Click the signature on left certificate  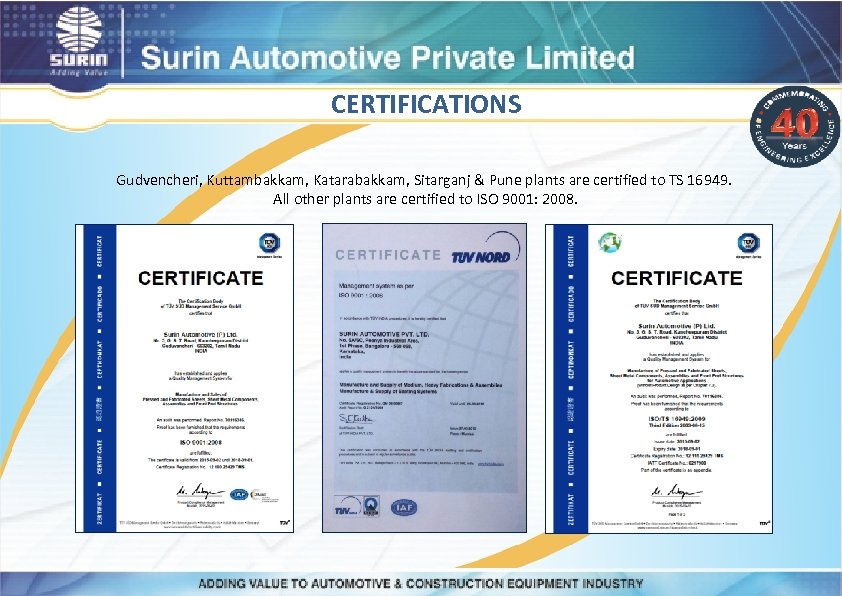200,491
